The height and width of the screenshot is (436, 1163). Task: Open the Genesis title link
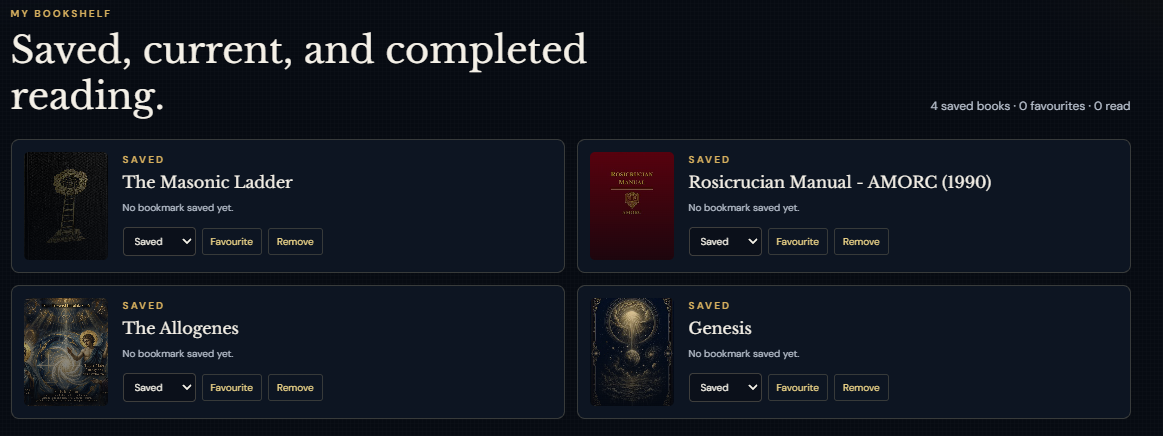[x=720, y=328]
